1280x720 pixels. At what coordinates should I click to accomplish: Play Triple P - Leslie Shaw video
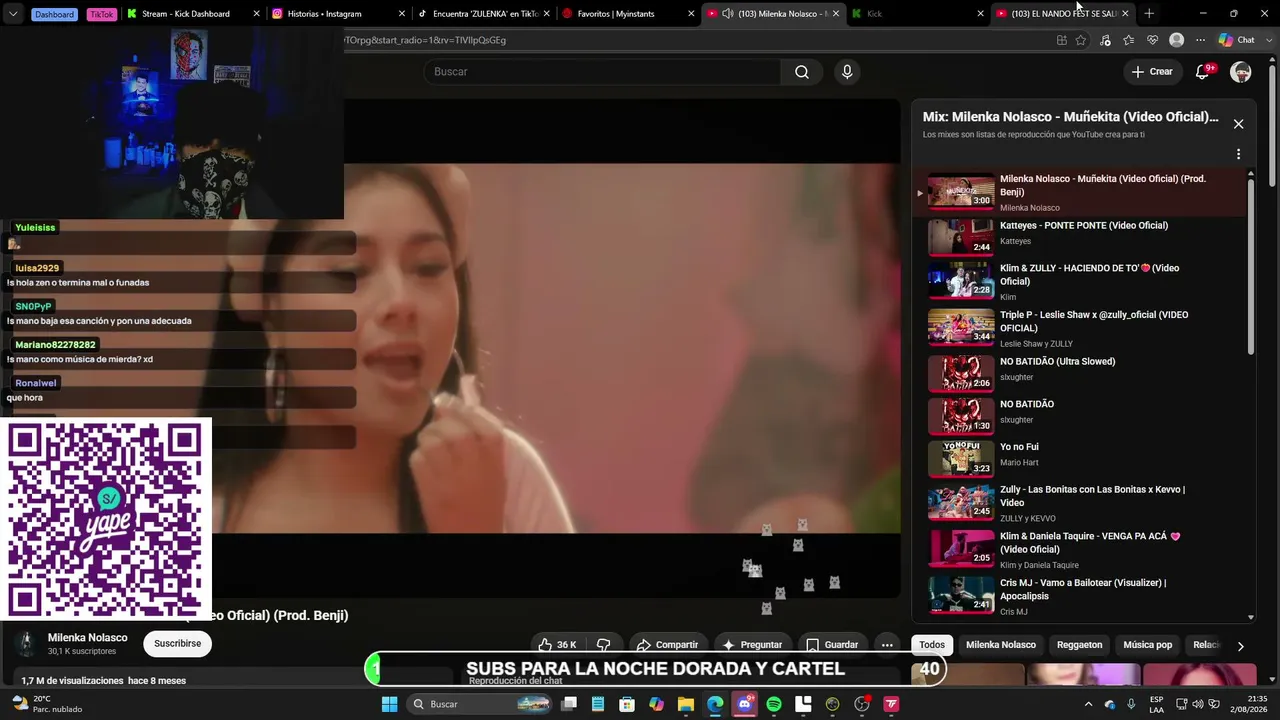point(1082,328)
